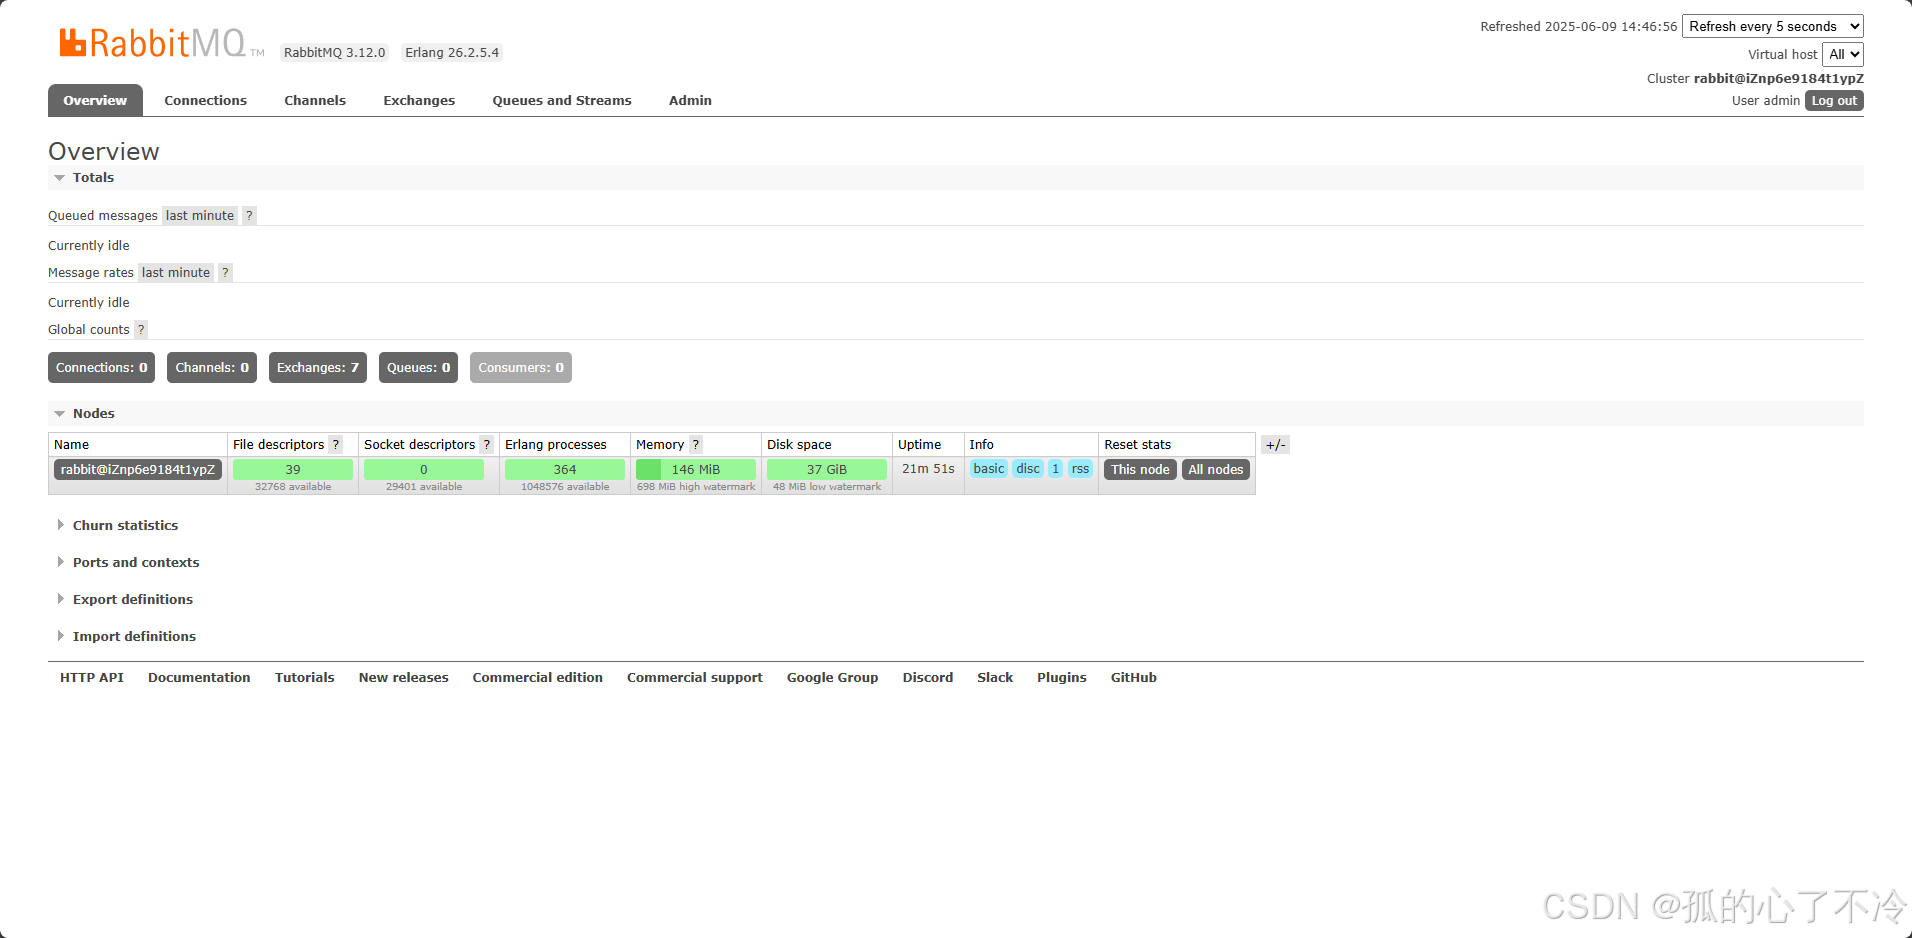Change Queued messages last minute range
1912x938 pixels.
click(x=200, y=215)
